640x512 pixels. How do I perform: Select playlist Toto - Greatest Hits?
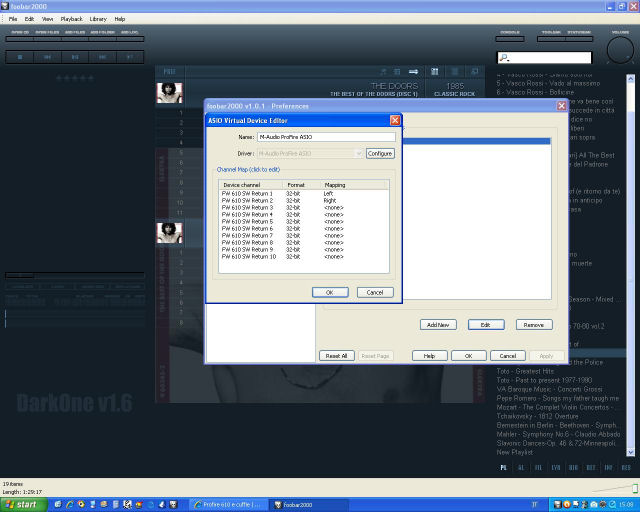(525, 371)
